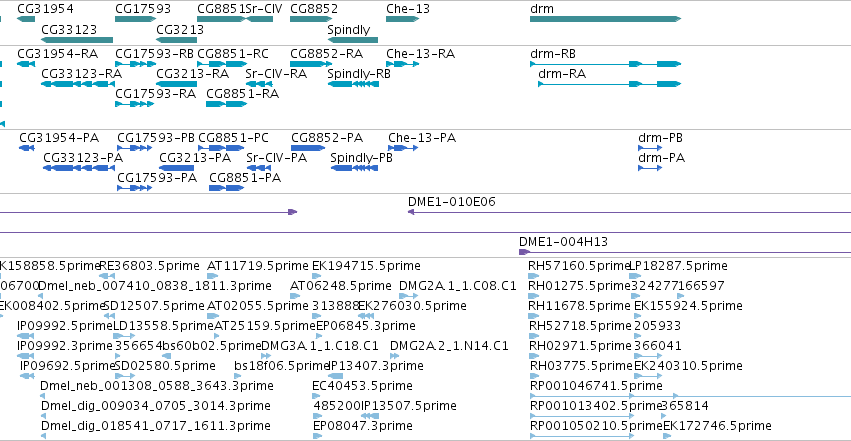Click the CG8852-RA transcript label

(x=326, y=54)
